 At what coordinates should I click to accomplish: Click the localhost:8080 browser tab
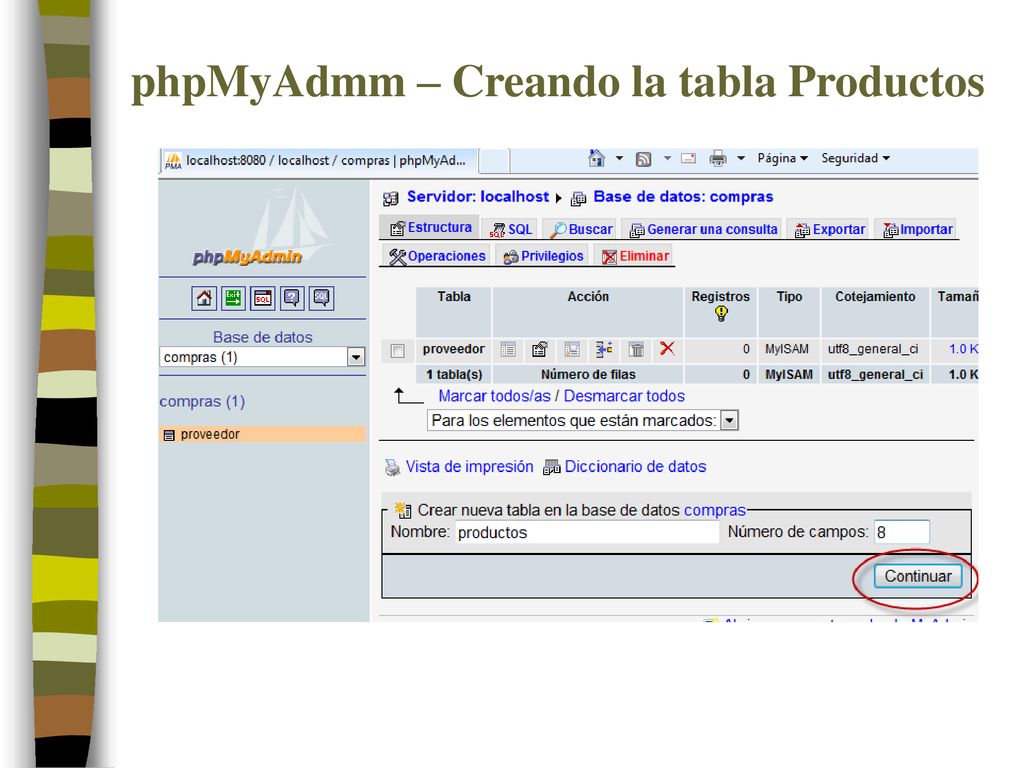click(319, 161)
